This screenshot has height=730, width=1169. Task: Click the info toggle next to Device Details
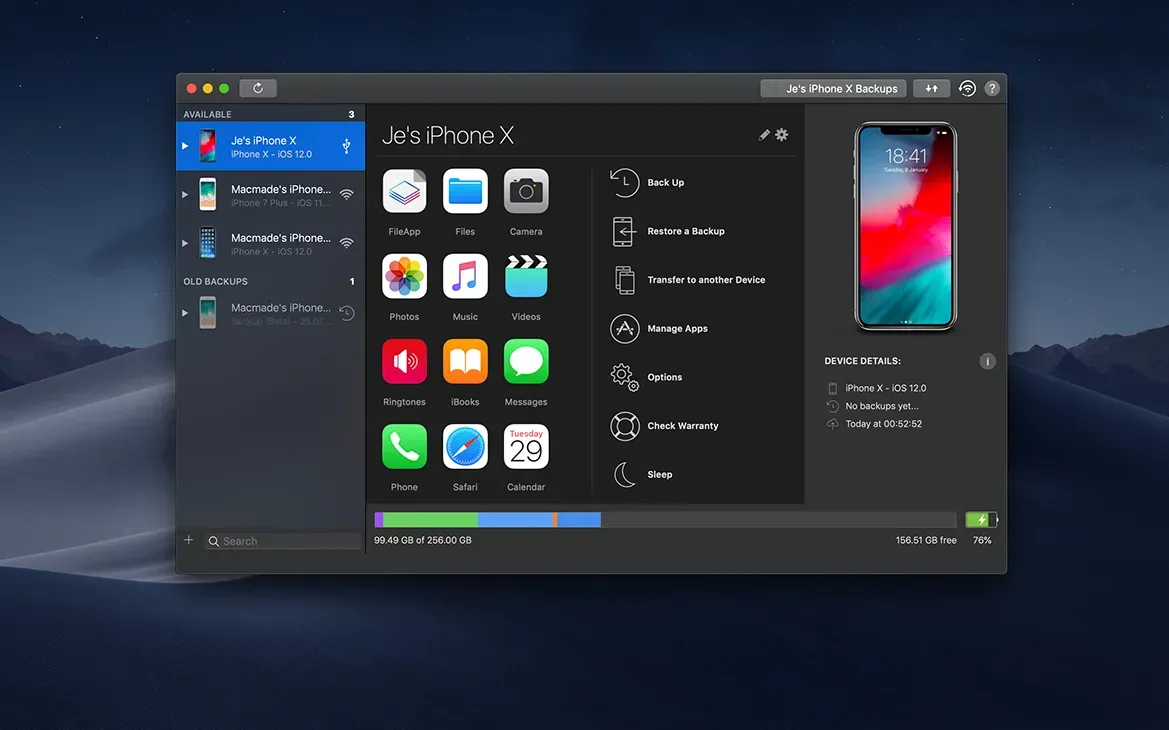(987, 361)
